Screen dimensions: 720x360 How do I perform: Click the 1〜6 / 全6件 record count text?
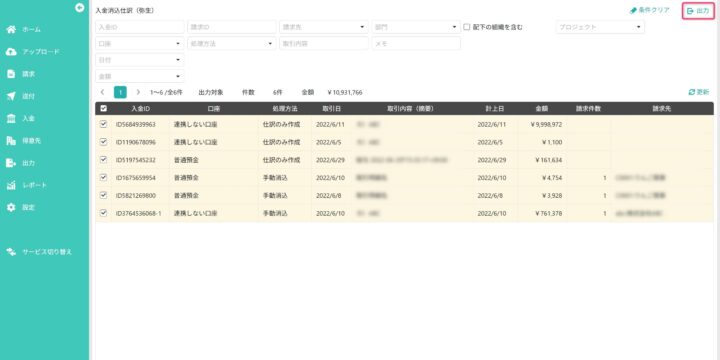coord(166,92)
